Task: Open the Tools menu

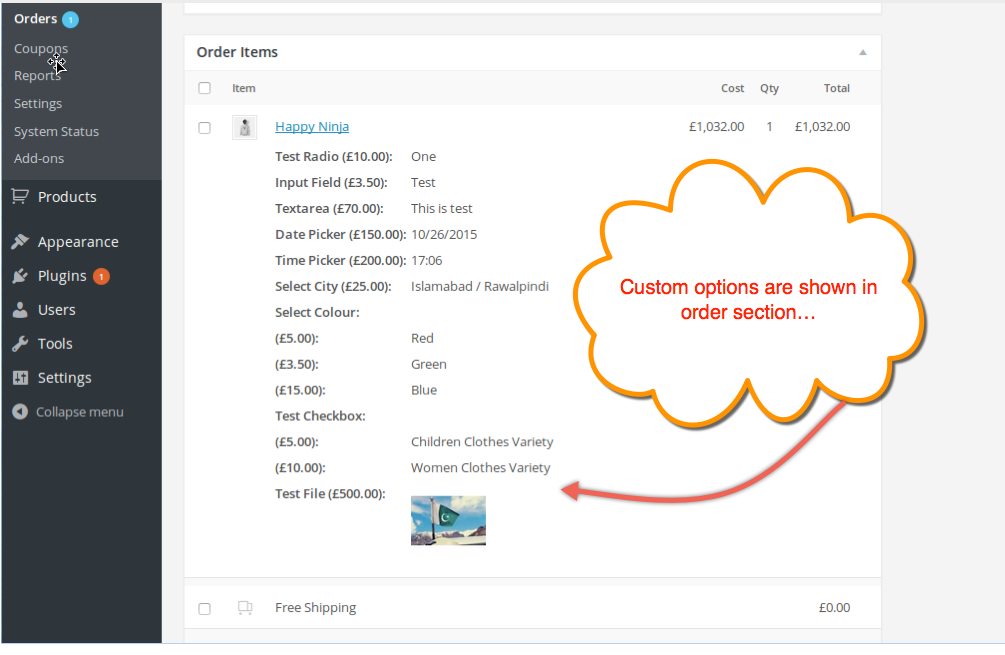Action: coord(55,344)
